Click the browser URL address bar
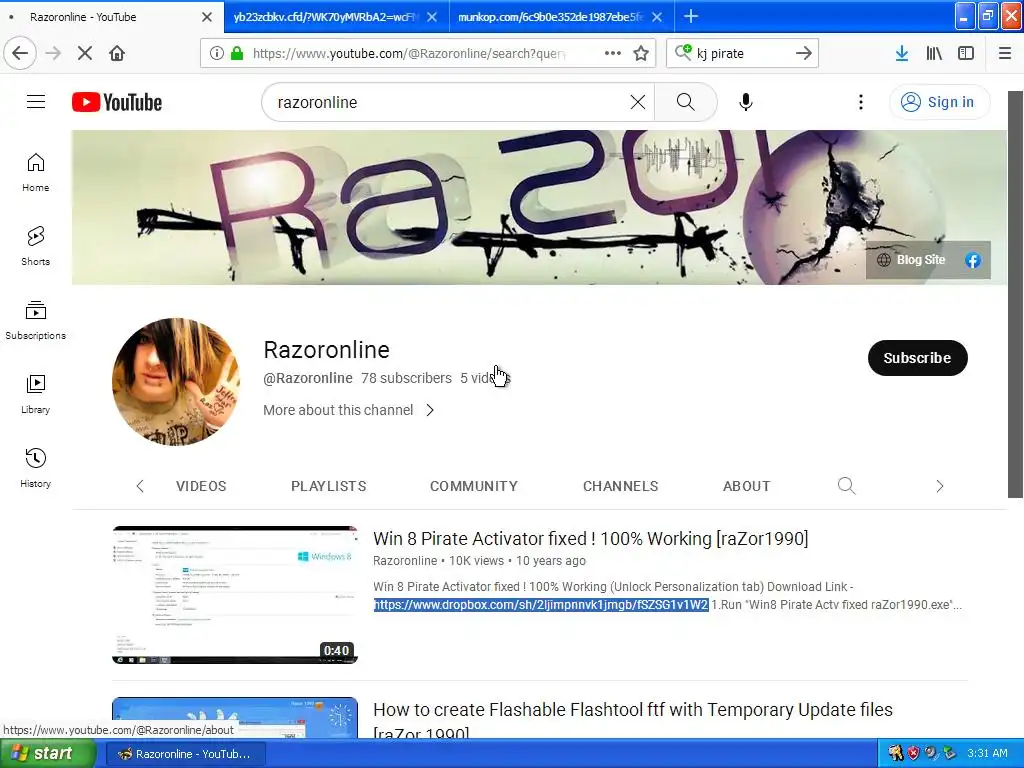Screen dimensions: 1024x768 [x=409, y=53]
